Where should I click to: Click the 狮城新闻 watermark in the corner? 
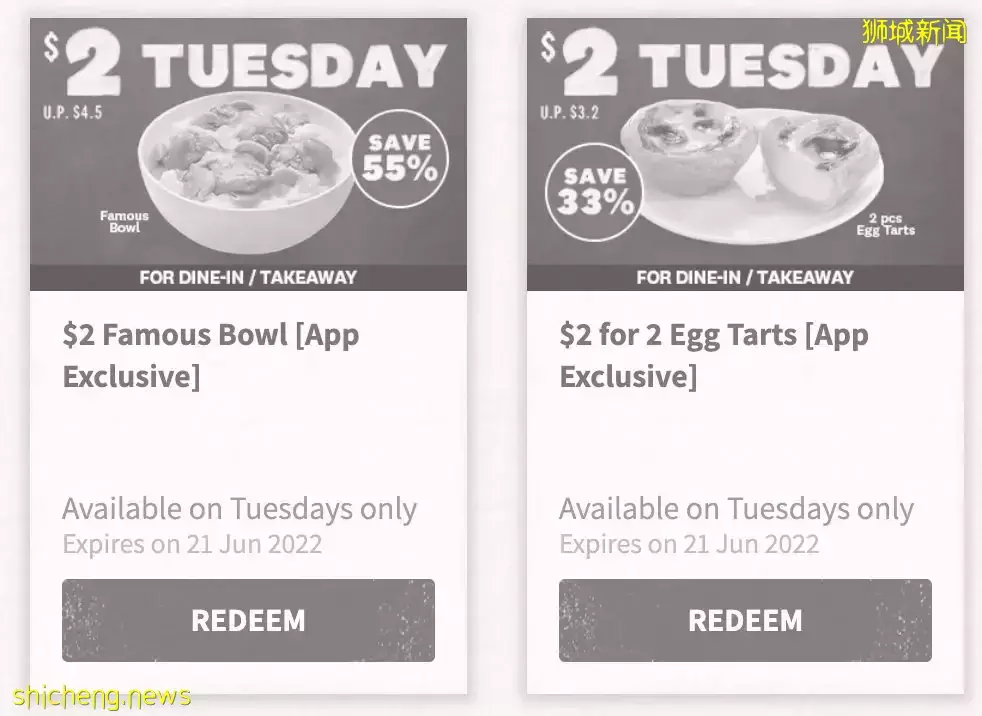tap(914, 32)
